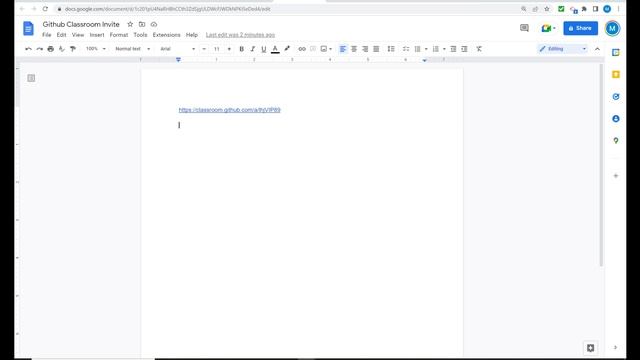Open numbered list options arrow
This screenshot has height=360, width=640.
(444, 49)
